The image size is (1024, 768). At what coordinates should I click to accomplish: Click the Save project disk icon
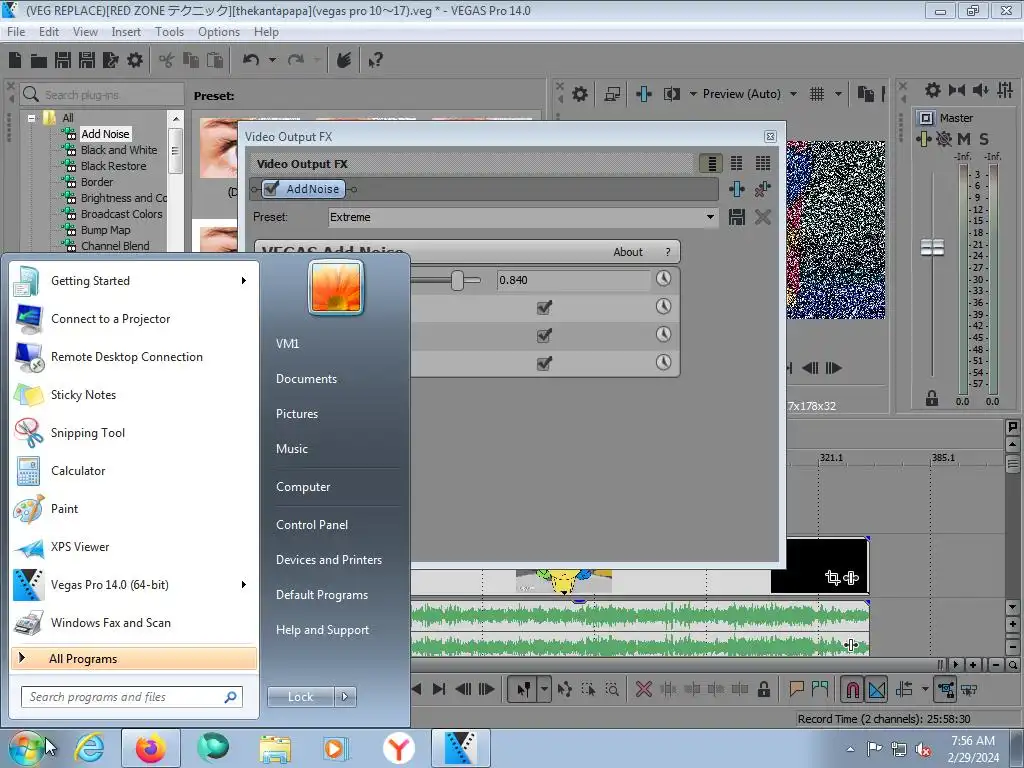[63, 60]
